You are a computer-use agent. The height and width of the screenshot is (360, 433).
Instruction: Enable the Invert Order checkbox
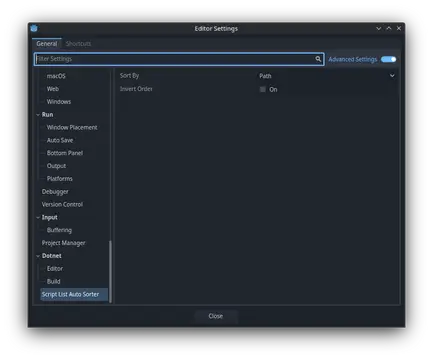[x=263, y=89]
